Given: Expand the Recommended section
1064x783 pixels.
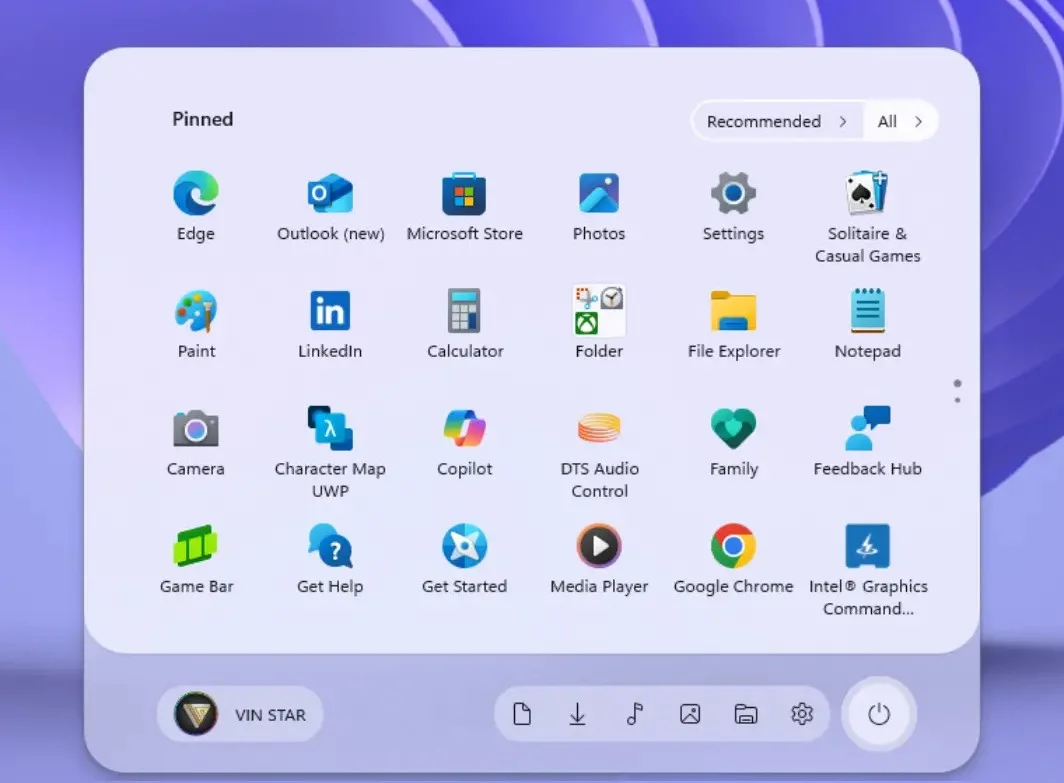Looking at the screenshot, I should click(776, 121).
